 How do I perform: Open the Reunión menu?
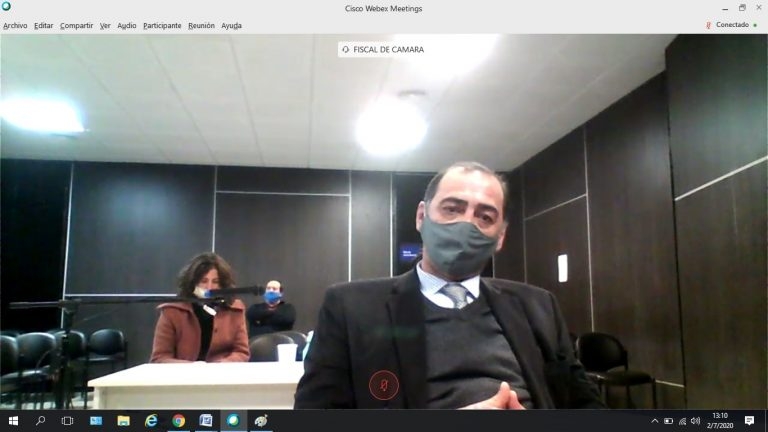coord(201,25)
